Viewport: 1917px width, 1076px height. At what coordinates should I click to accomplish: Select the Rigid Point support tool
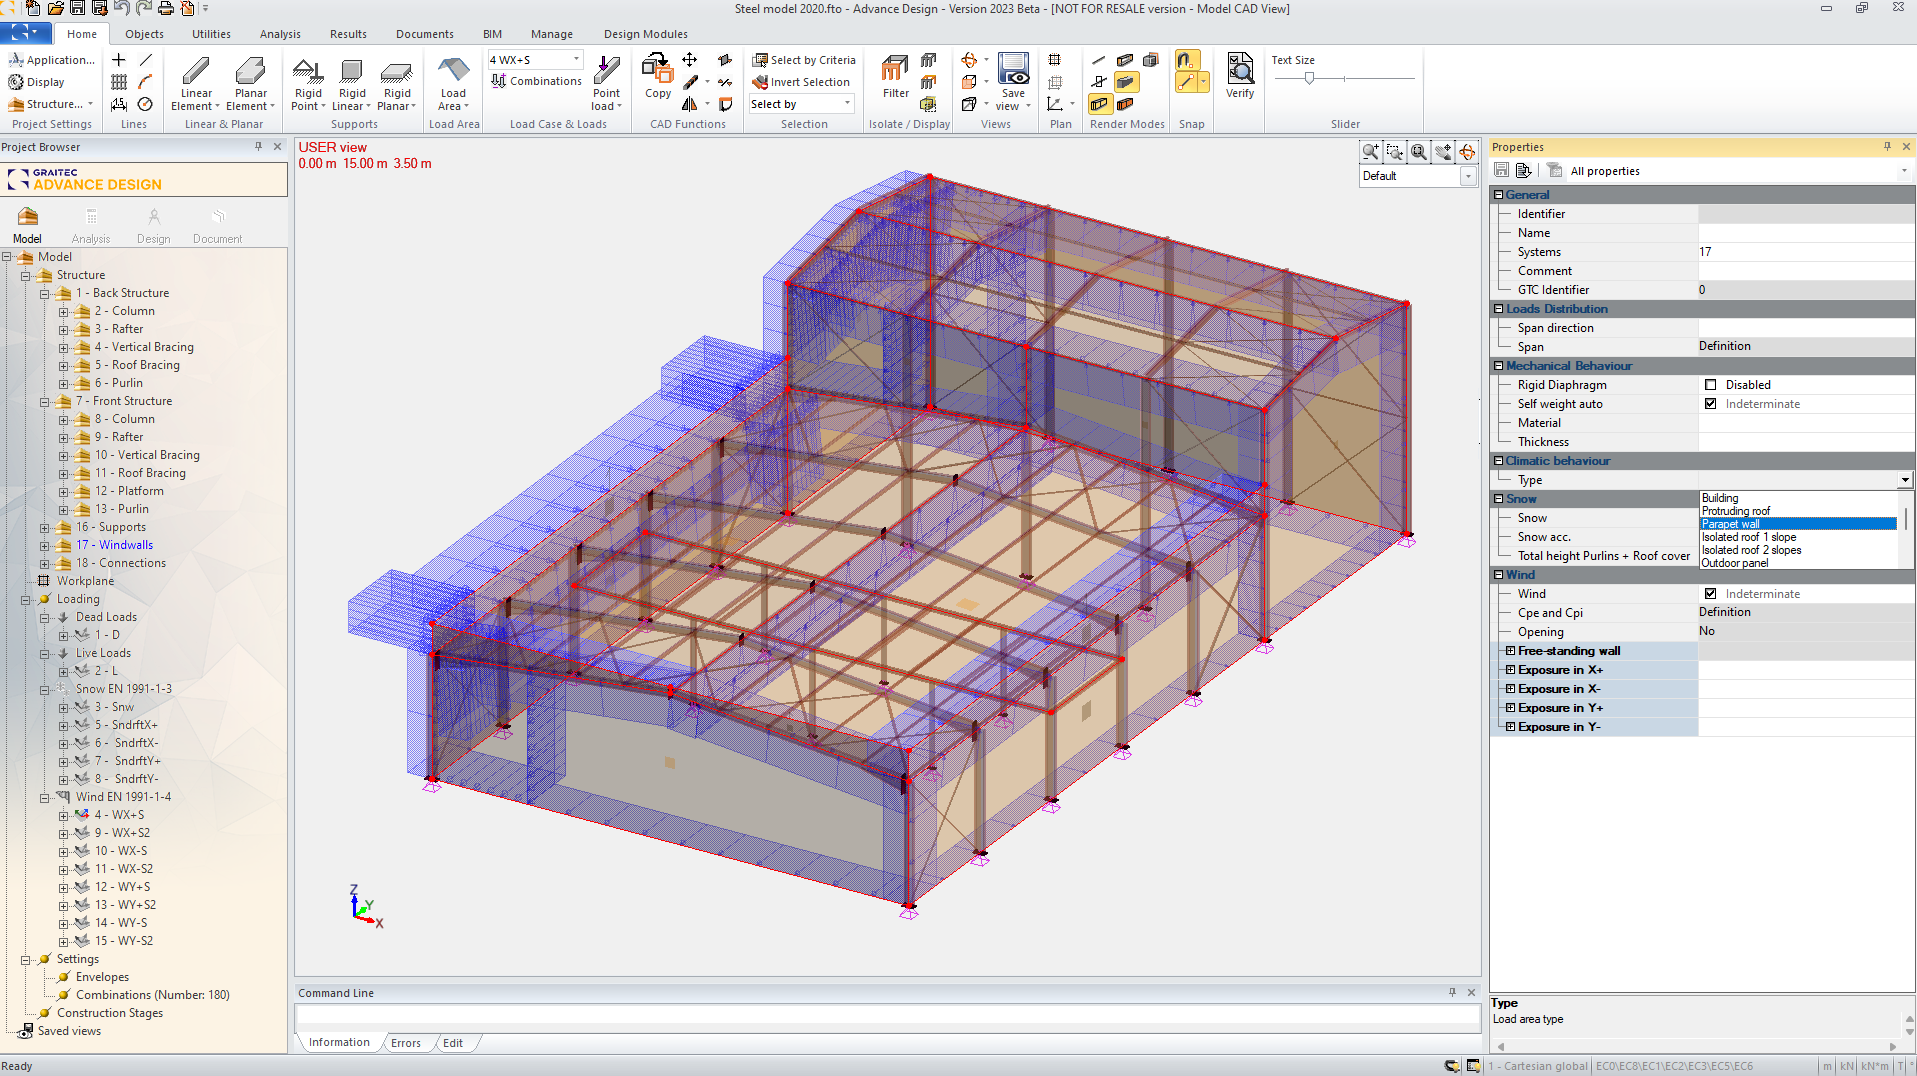tap(308, 84)
